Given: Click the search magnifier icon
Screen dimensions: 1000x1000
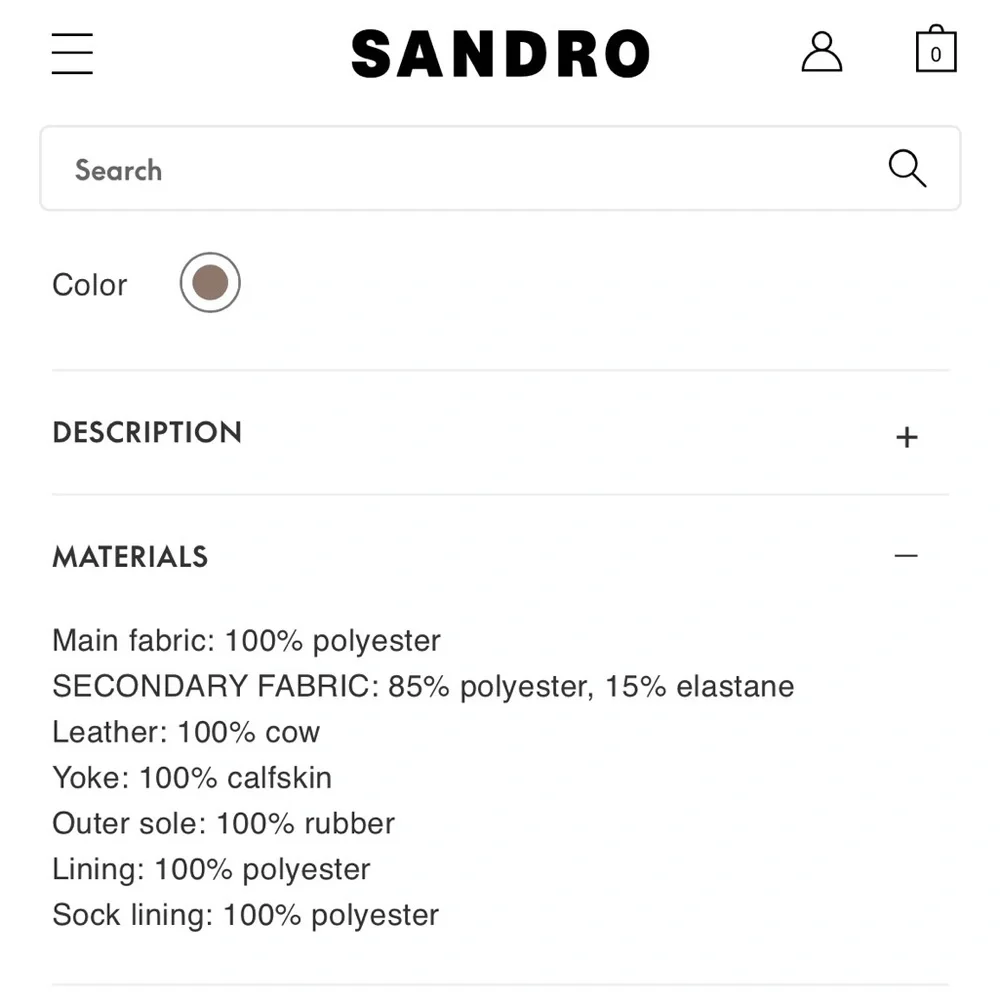Looking at the screenshot, I should pyautogui.click(x=906, y=169).
